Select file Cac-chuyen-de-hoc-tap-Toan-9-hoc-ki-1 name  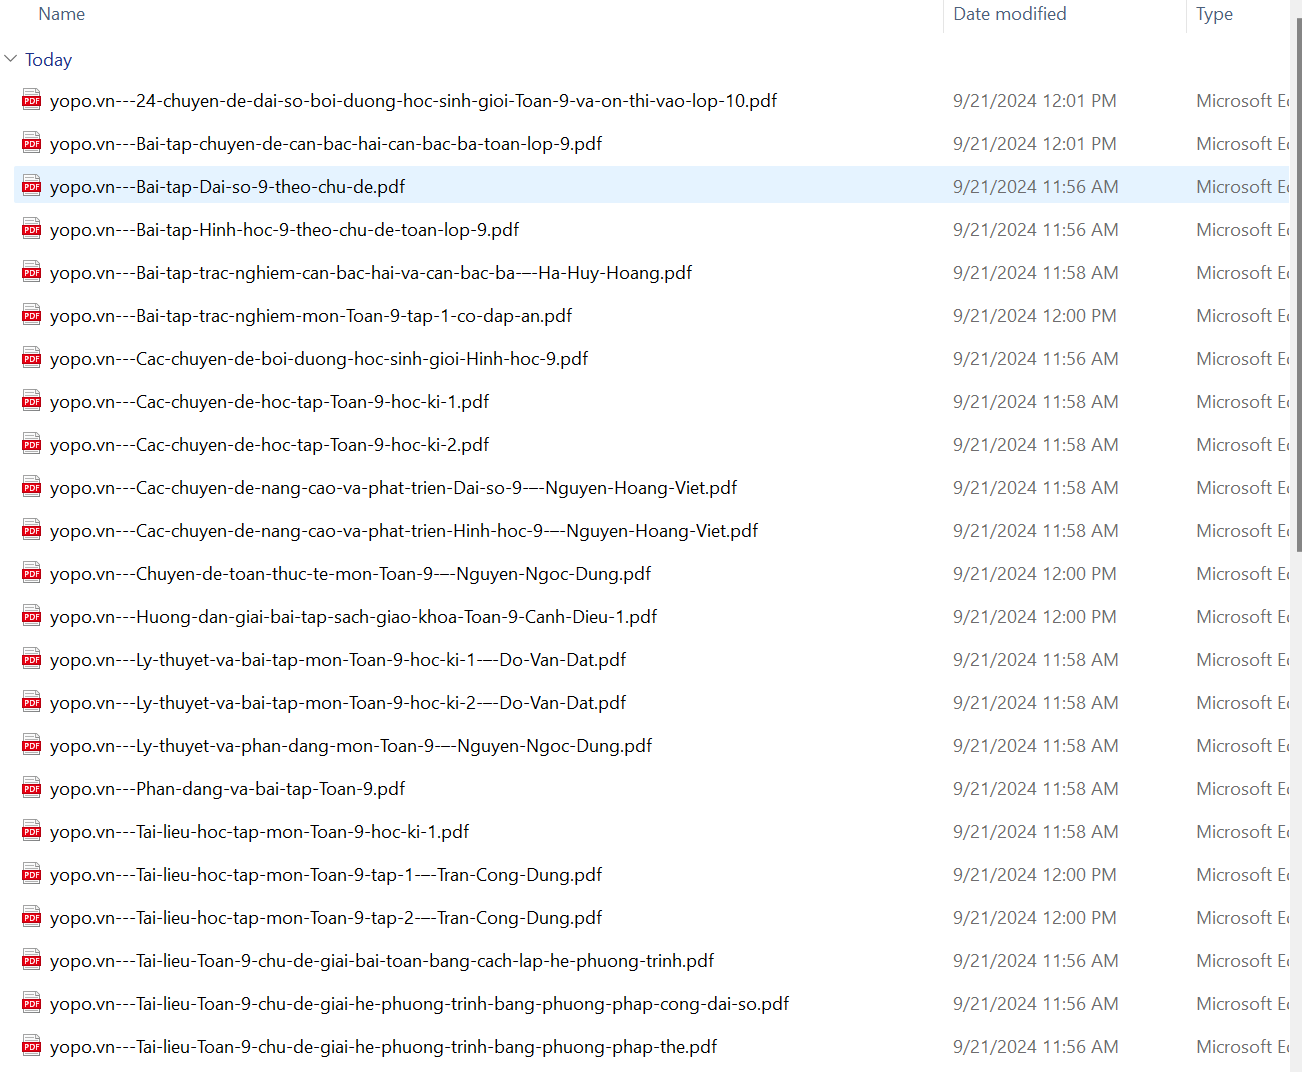pyautogui.click(x=269, y=402)
